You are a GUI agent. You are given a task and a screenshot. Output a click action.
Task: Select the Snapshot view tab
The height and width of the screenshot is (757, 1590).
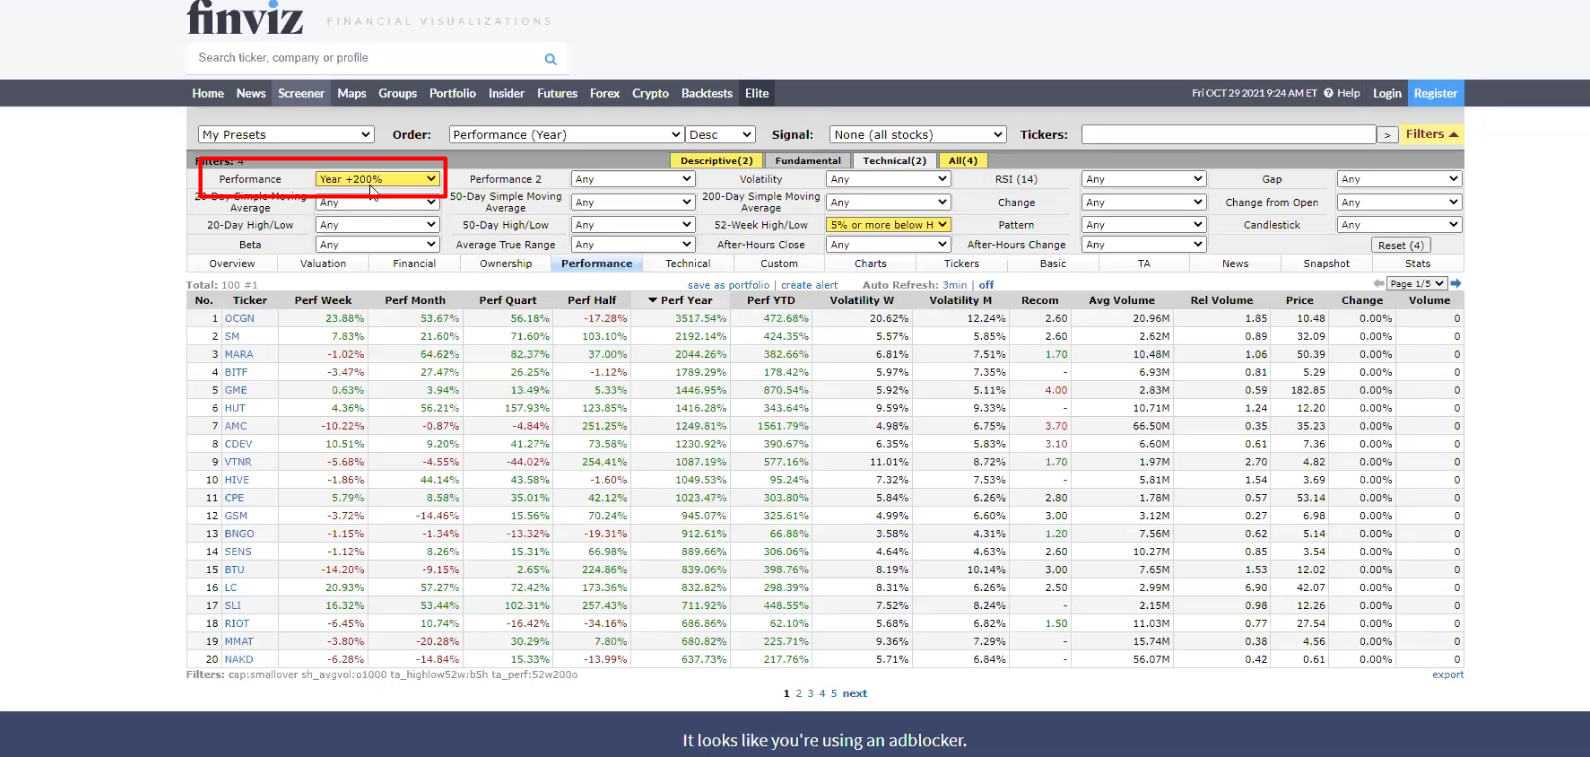1326,264
